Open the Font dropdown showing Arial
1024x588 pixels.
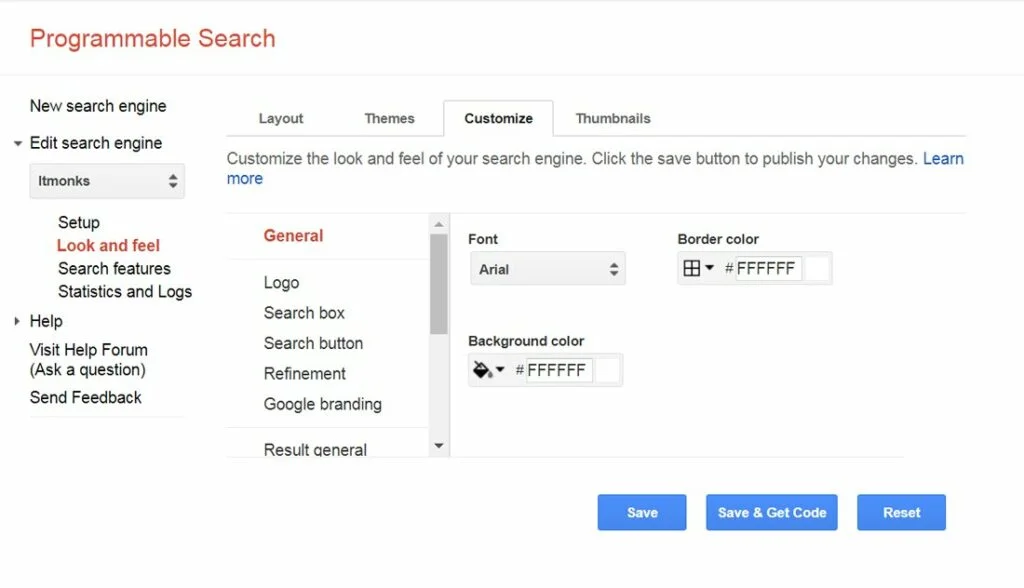point(547,269)
